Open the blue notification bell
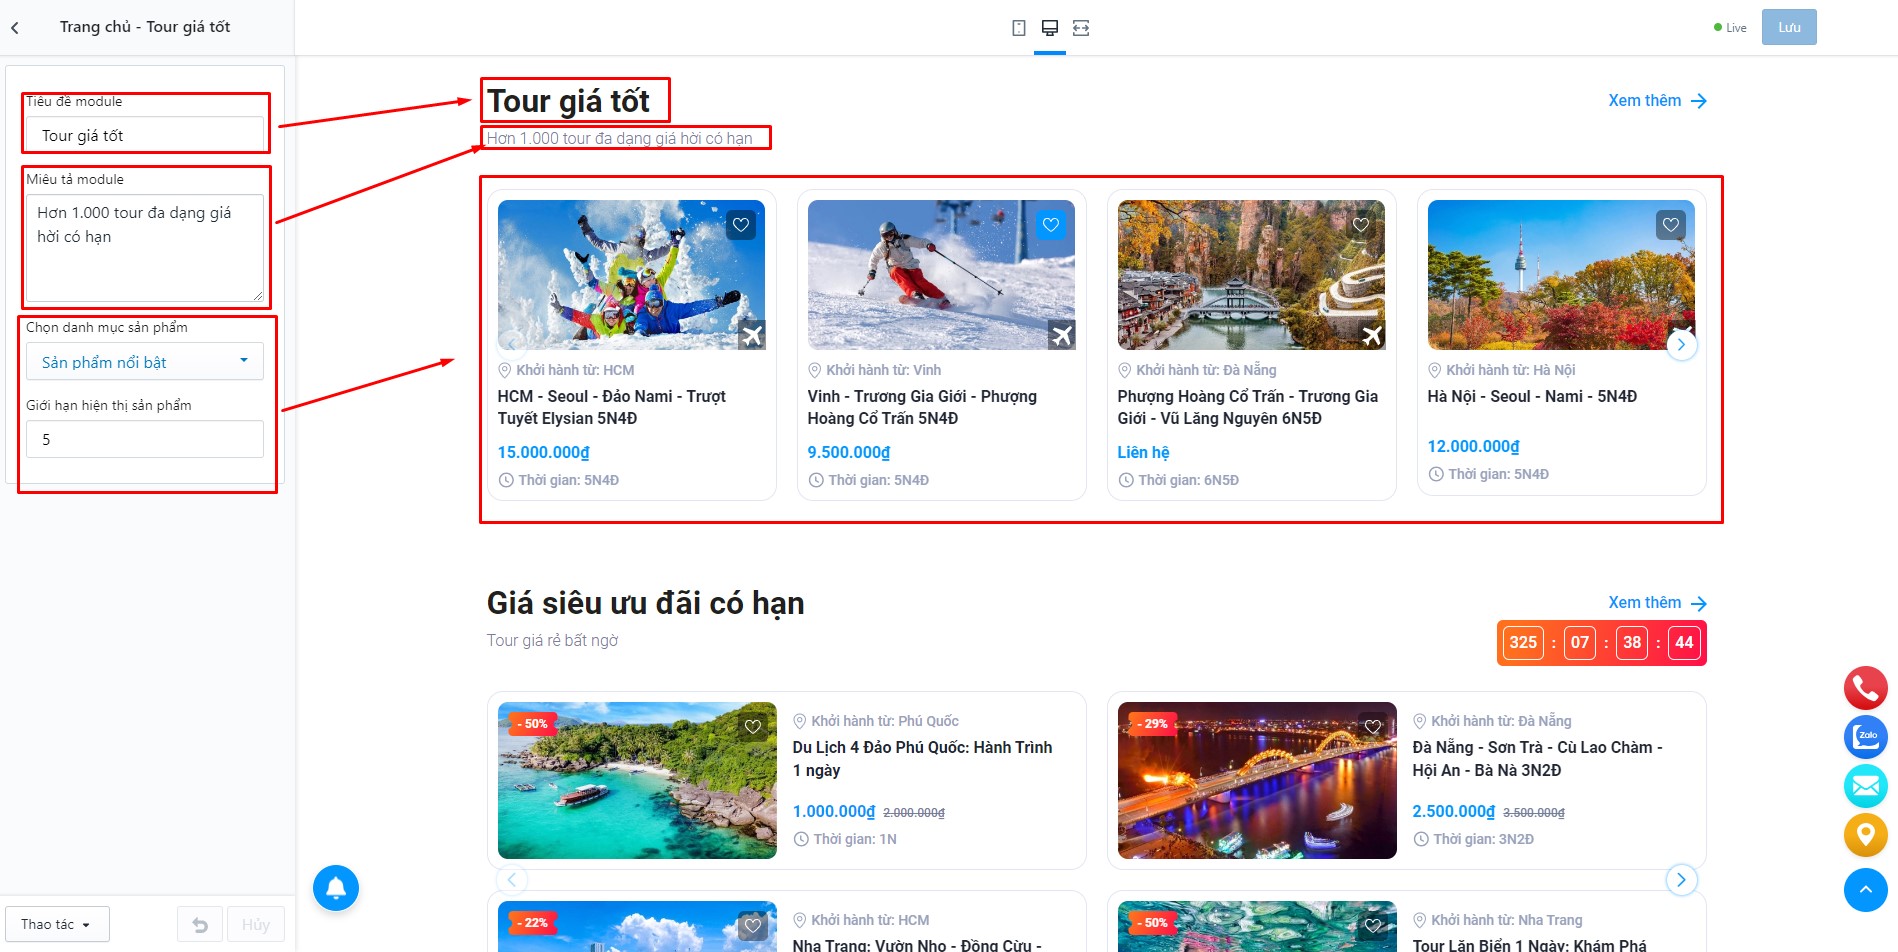The width and height of the screenshot is (1898, 952). [x=336, y=888]
